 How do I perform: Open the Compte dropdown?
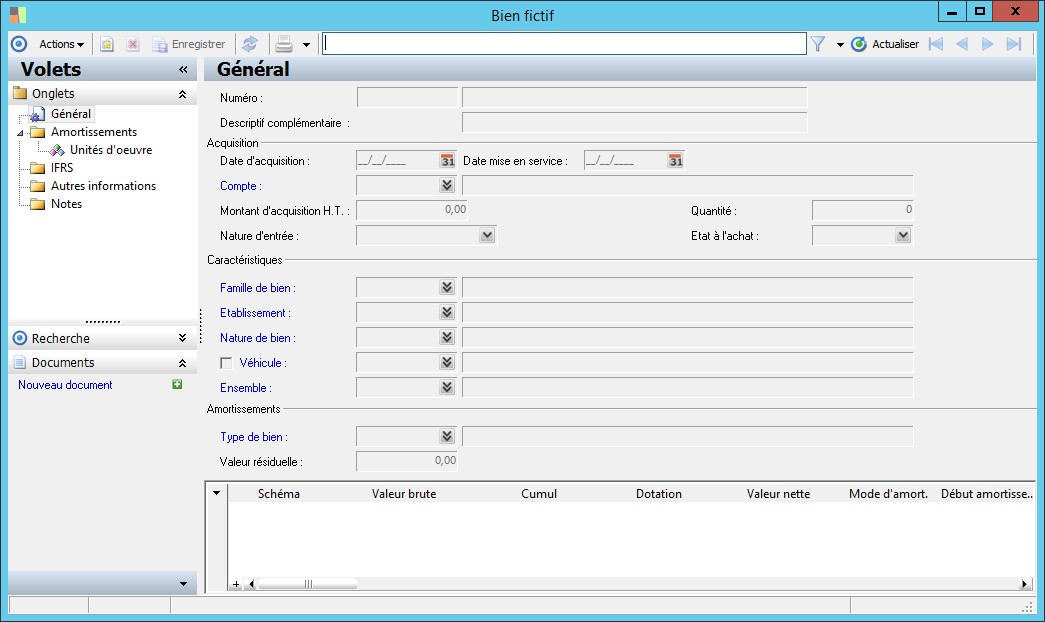(447, 185)
